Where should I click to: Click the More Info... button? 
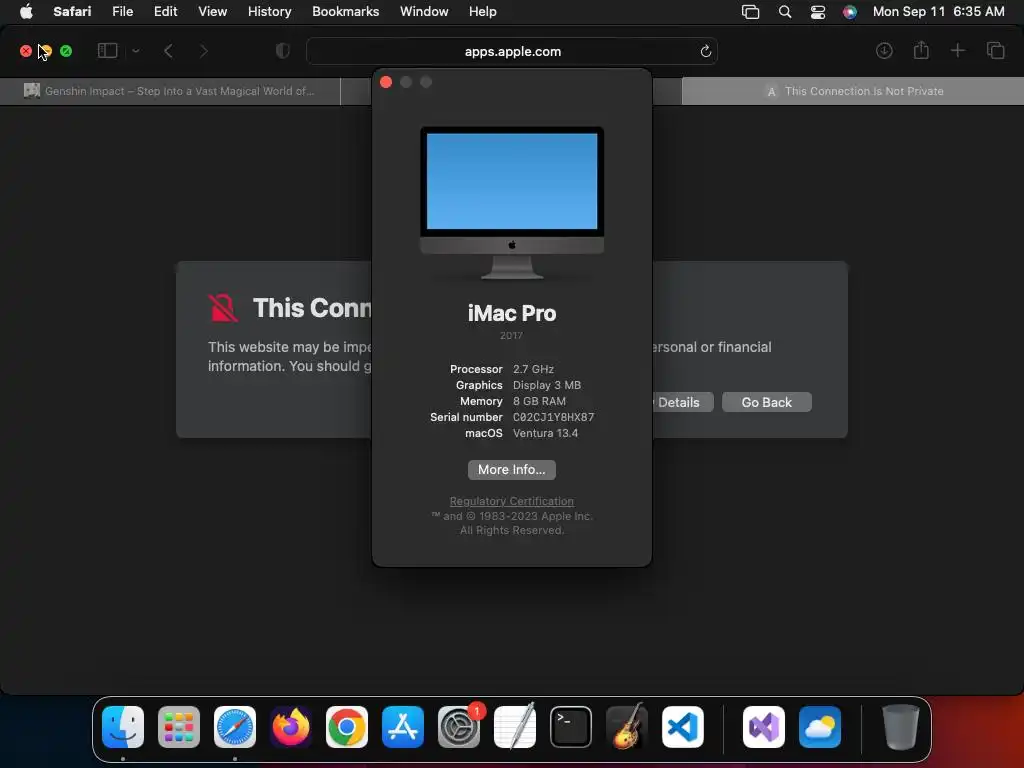tap(511, 470)
